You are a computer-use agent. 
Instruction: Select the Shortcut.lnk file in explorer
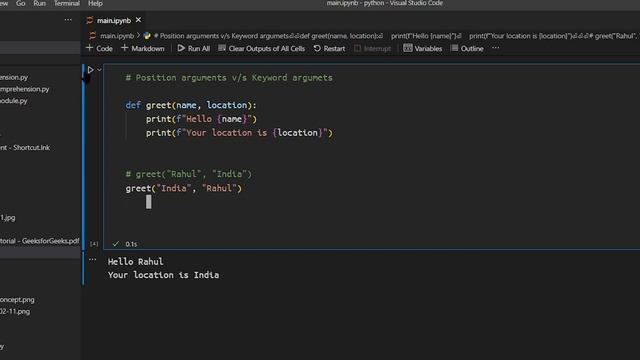pos(25,147)
